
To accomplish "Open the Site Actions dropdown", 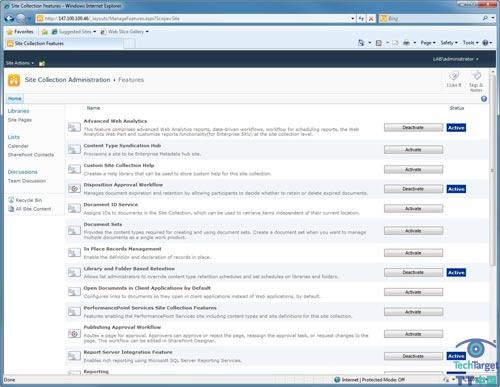I will [20, 63].
